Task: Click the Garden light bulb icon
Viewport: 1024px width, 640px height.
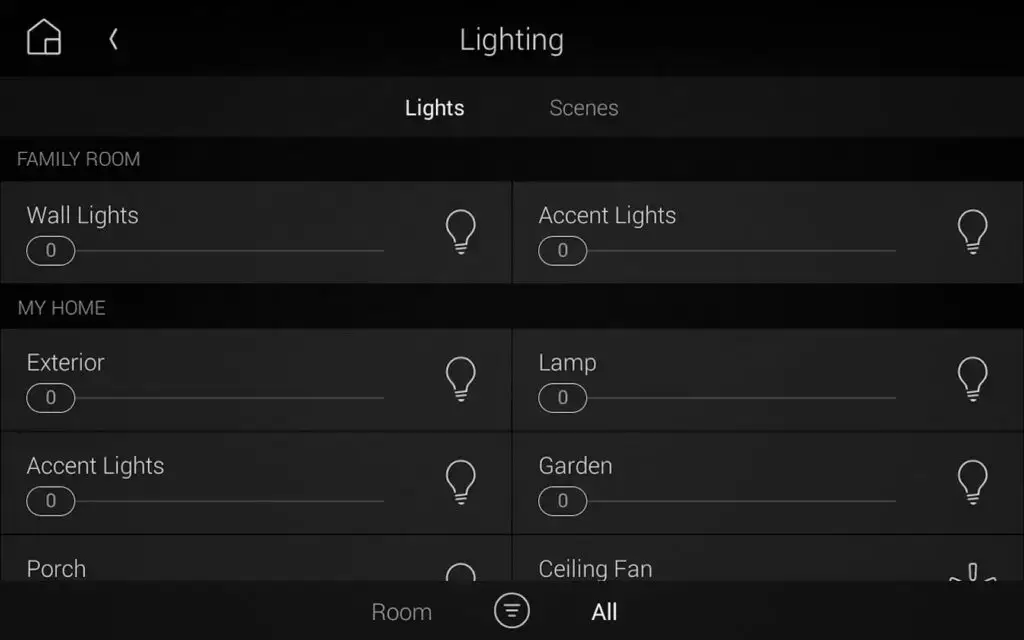Action: 972,481
